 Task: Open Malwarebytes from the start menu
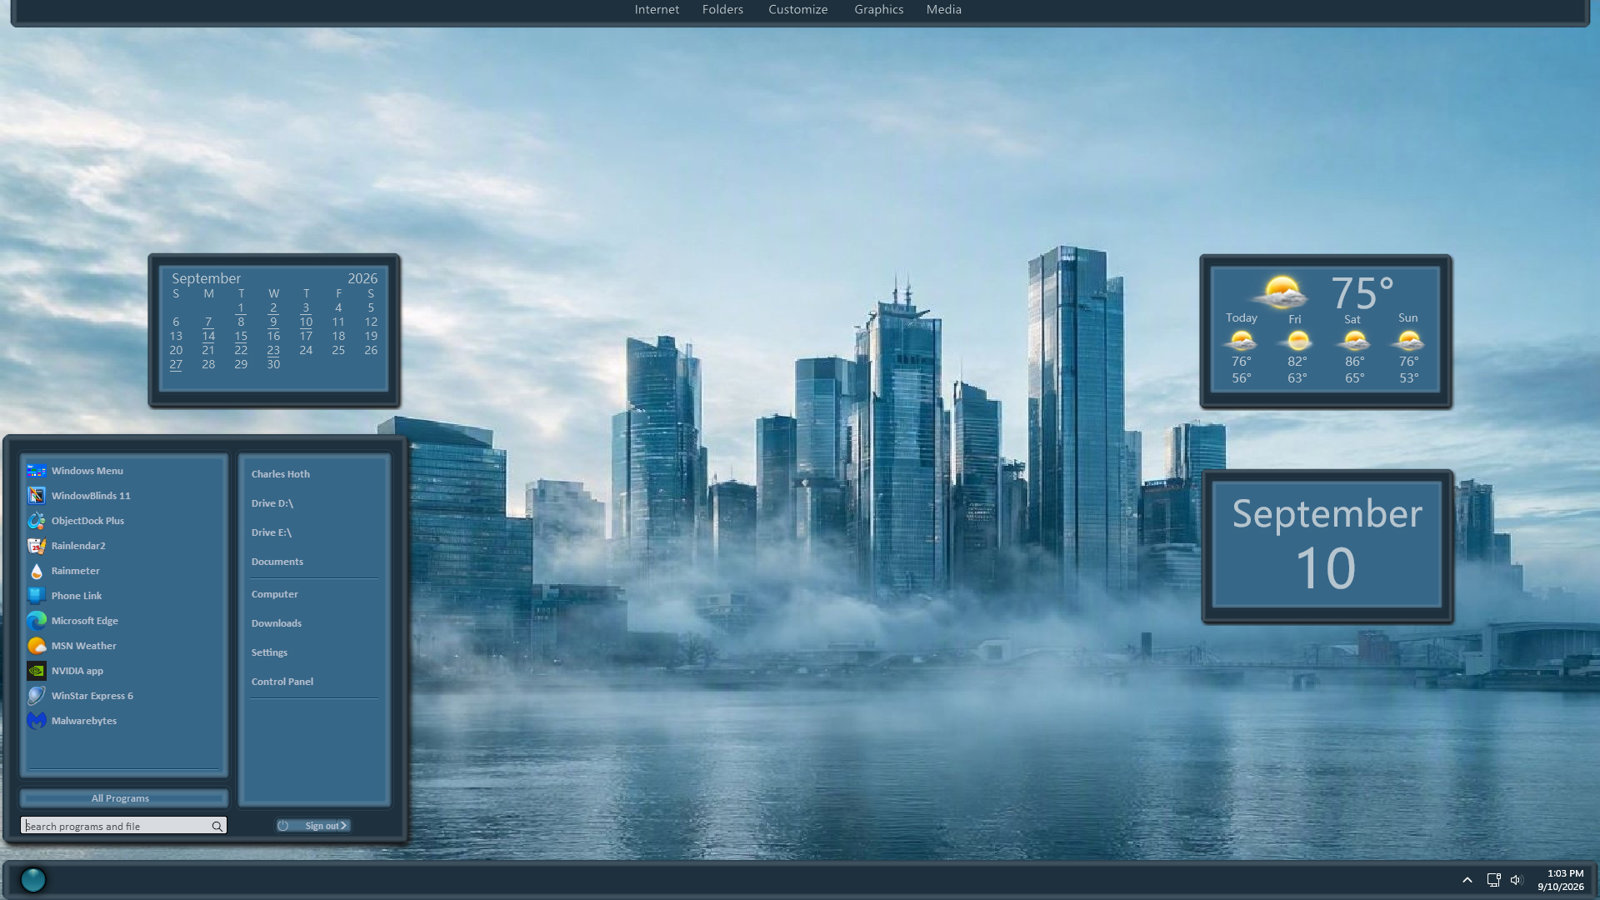(84, 721)
